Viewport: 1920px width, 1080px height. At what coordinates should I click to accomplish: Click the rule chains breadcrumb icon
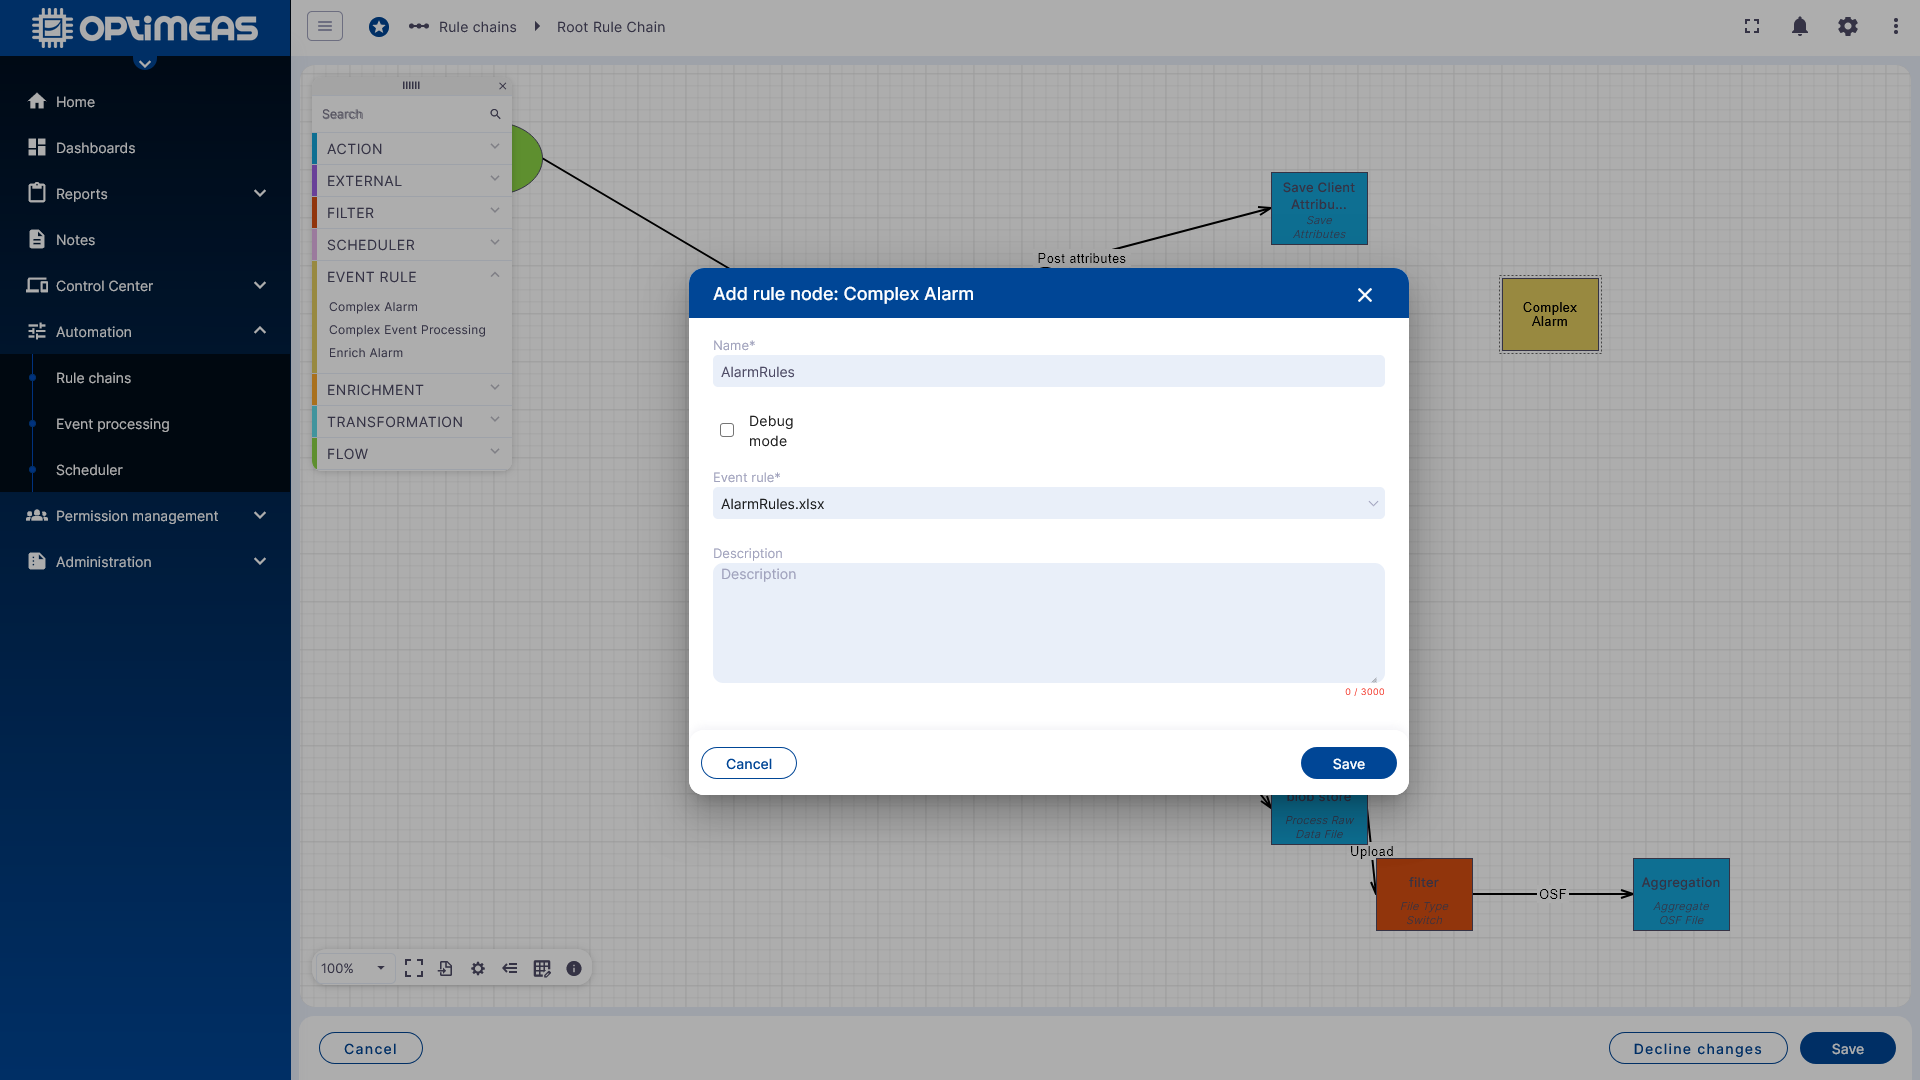[x=419, y=27]
